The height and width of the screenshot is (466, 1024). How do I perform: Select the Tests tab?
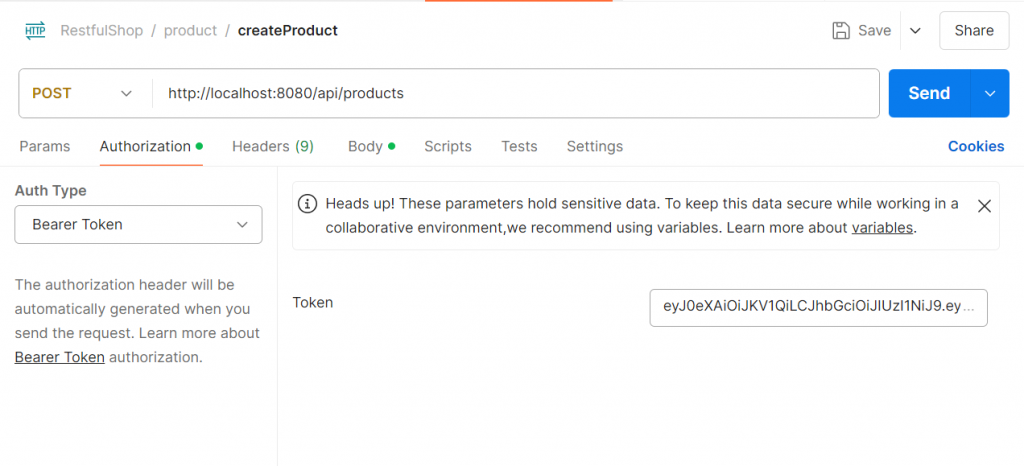pyautogui.click(x=519, y=146)
